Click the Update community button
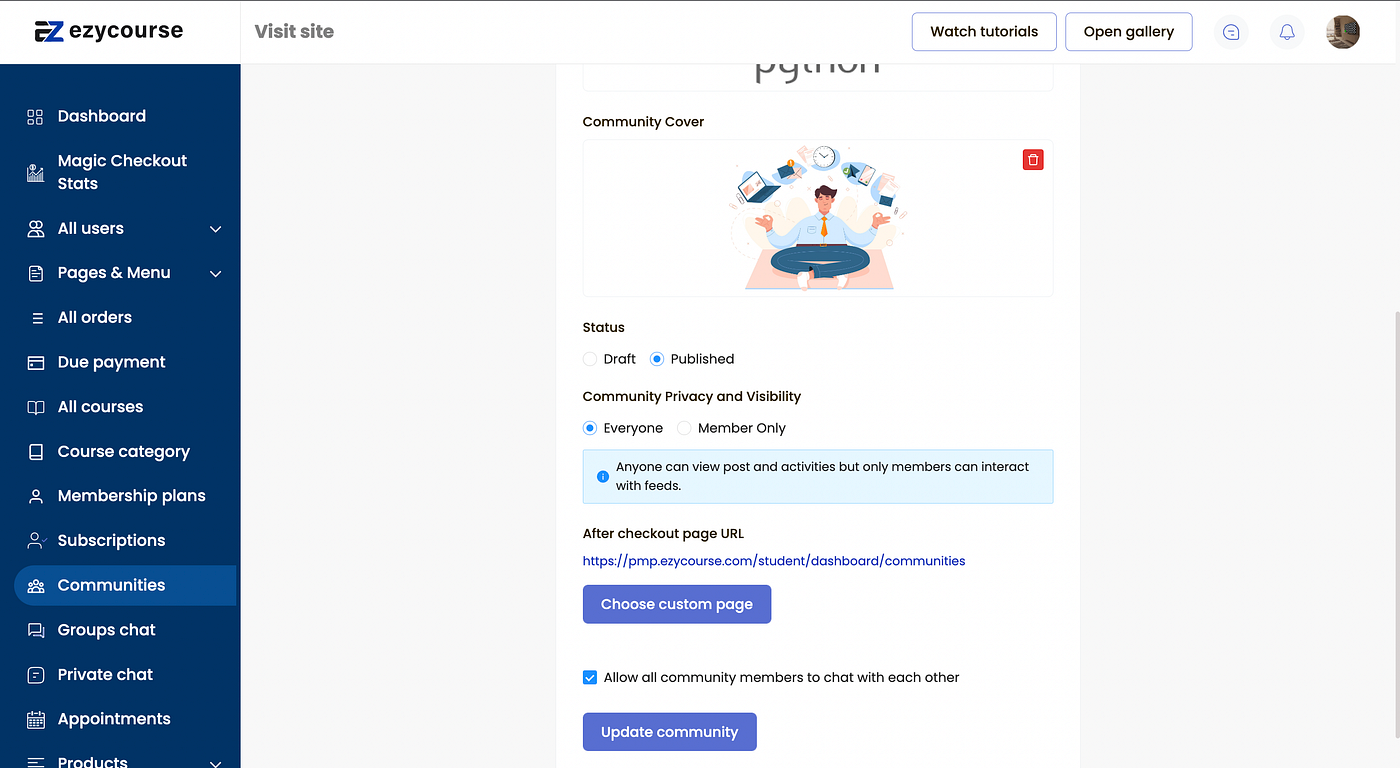The width and height of the screenshot is (1400, 768). coord(670,732)
